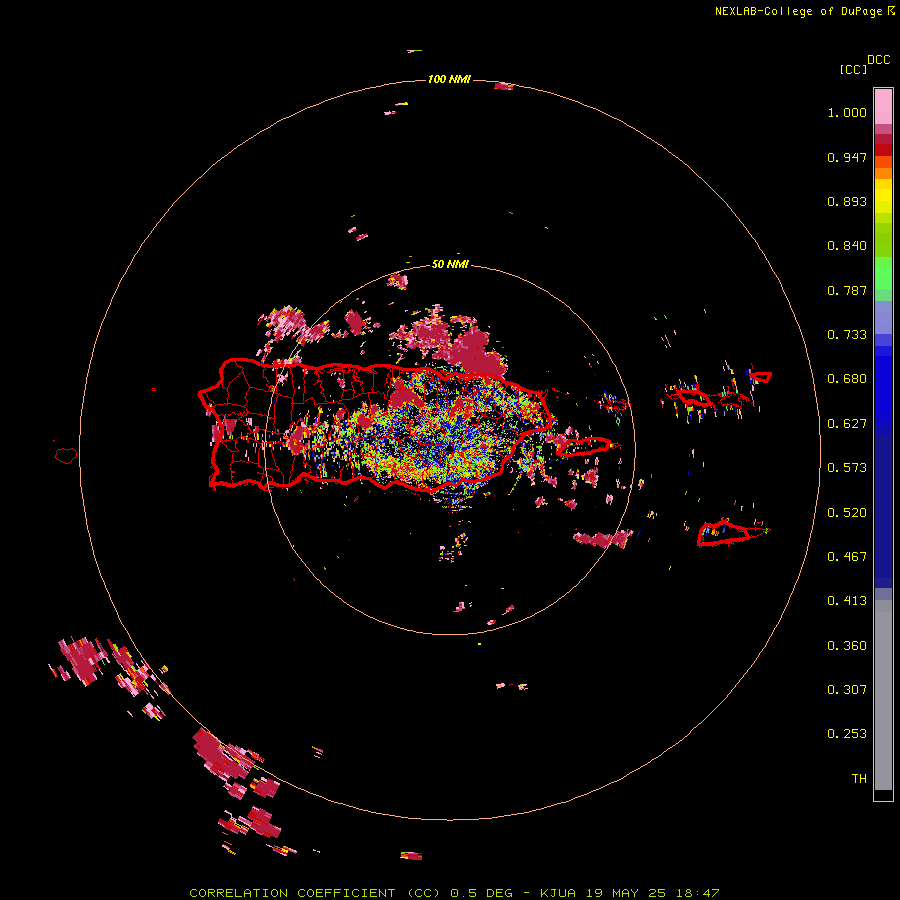Click the pink top segment of color bar
The width and height of the screenshot is (900, 900).
(883, 106)
